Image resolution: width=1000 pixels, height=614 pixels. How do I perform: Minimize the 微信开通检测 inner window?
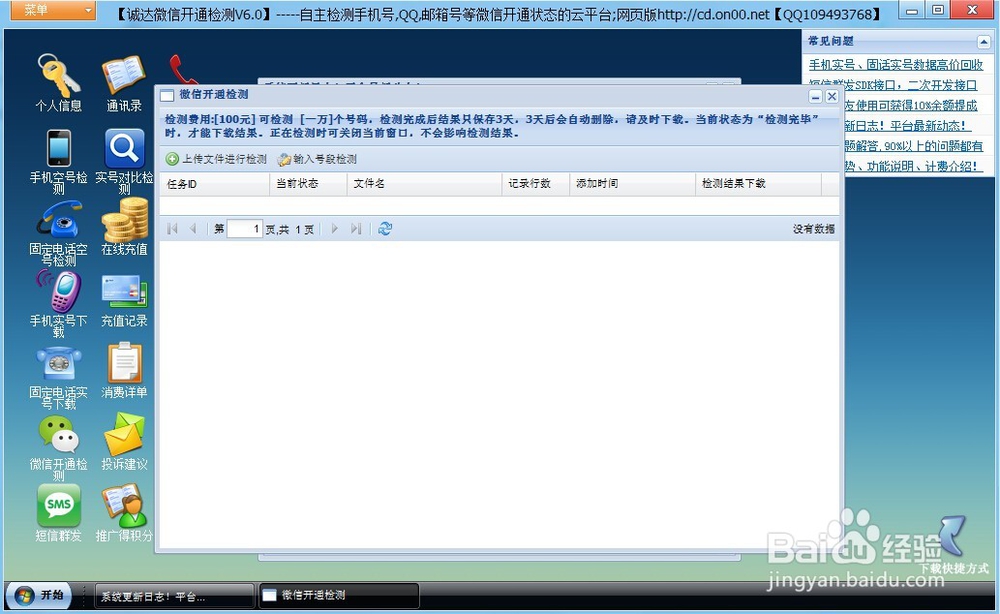815,96
